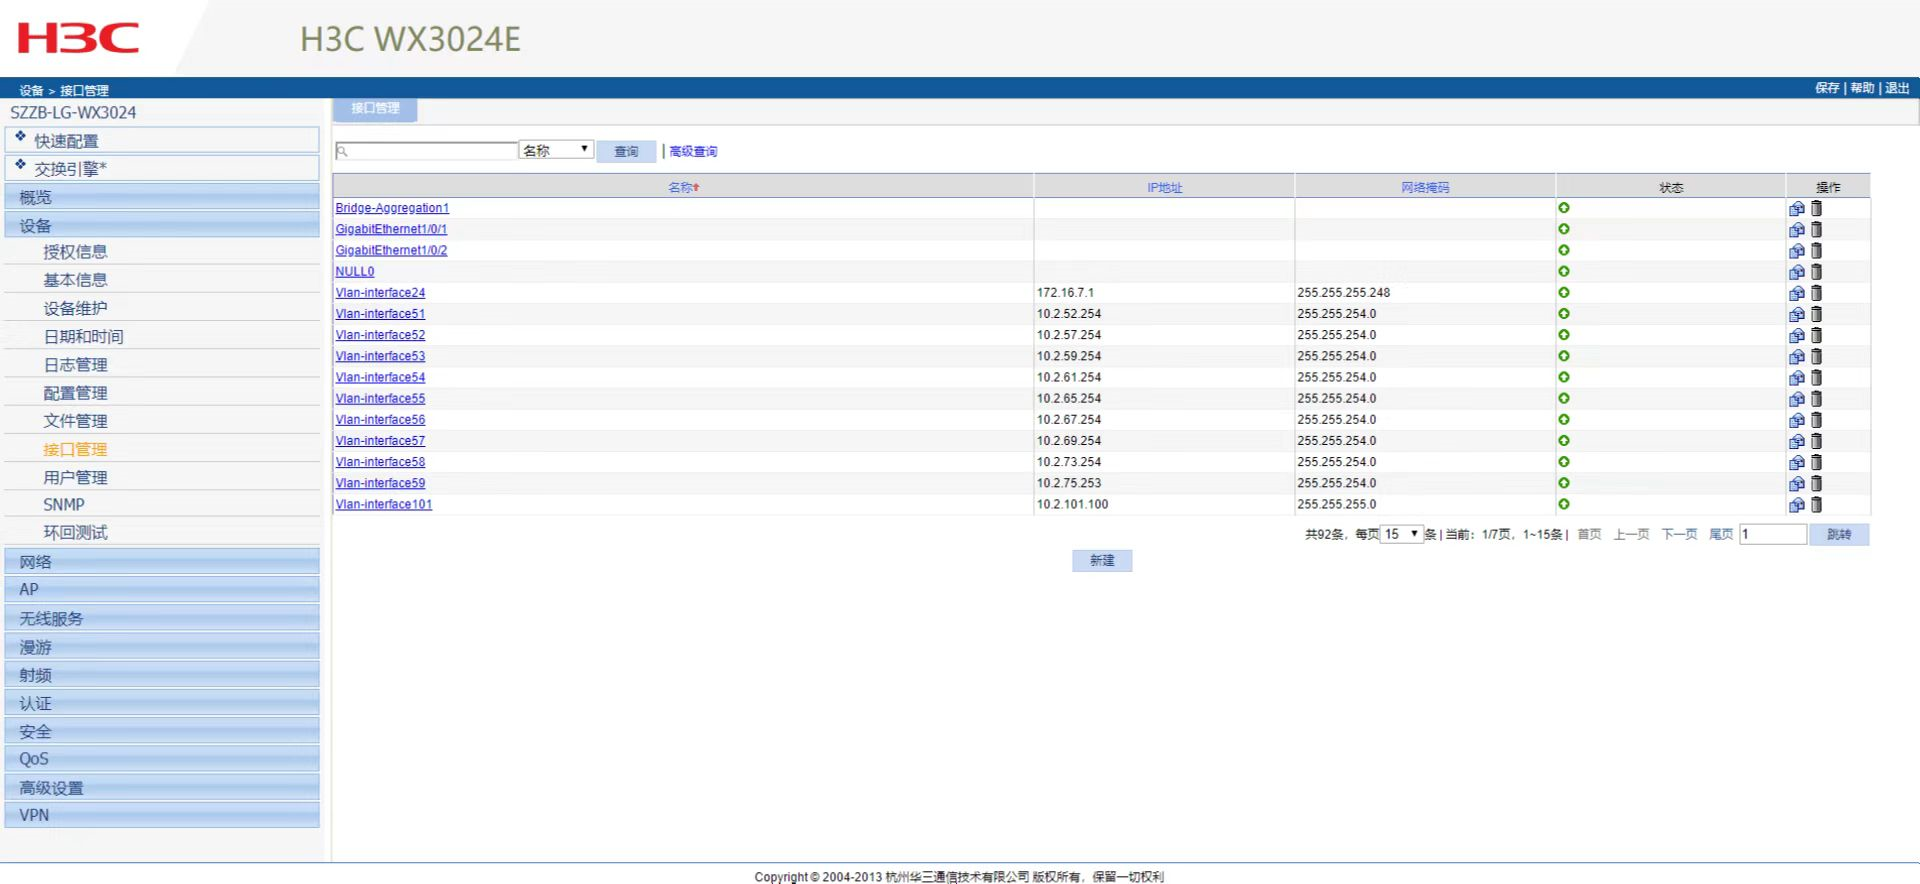Edit GigabitEthernet1/0/2 via its edit icon

click(x=1797, y=250)
